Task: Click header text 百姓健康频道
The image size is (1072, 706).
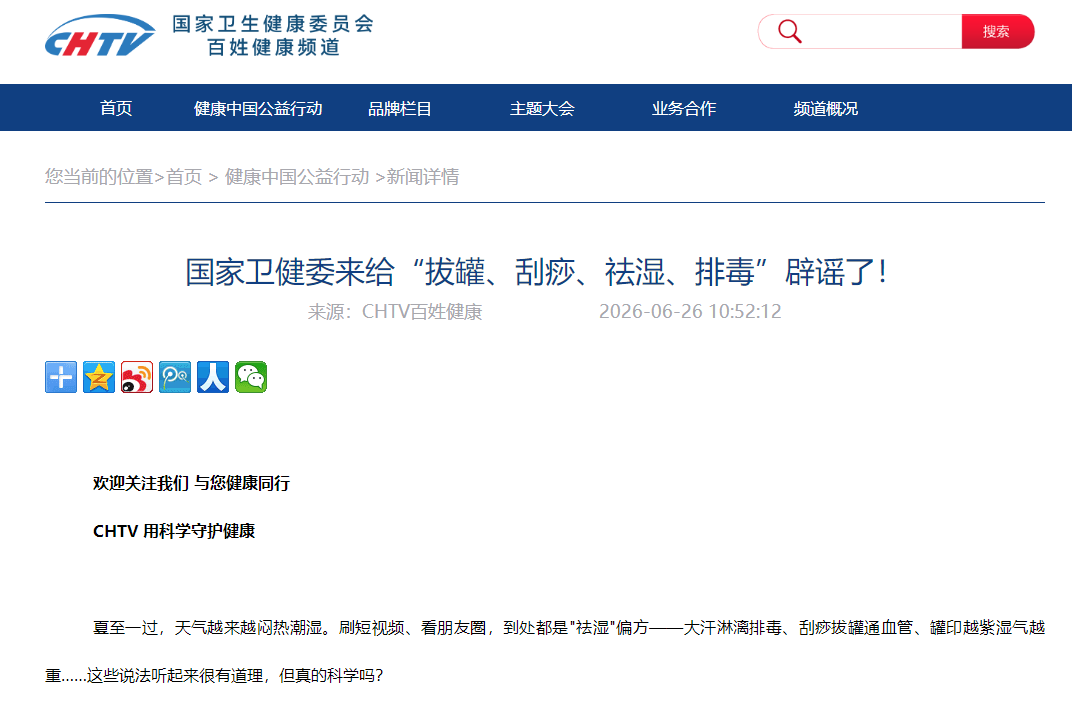Action: coord(273,47)
